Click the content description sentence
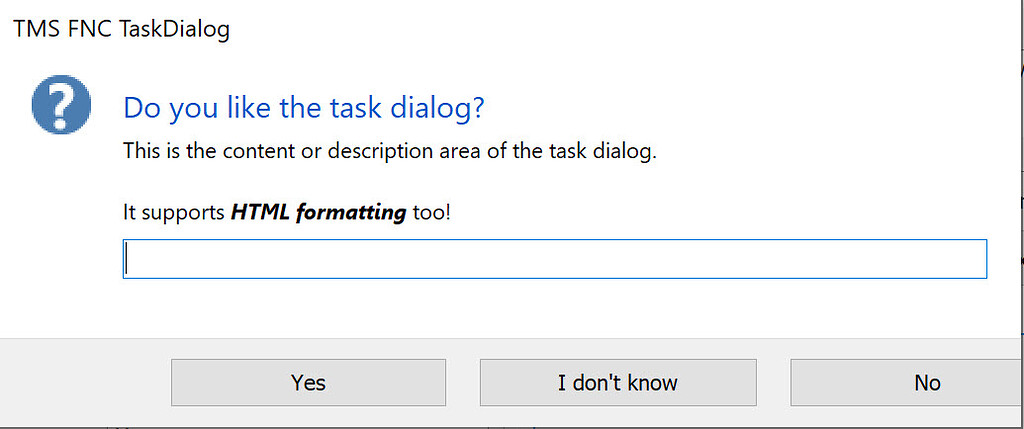Screen dimensions: 1024x429 click(x=389, y=151)
